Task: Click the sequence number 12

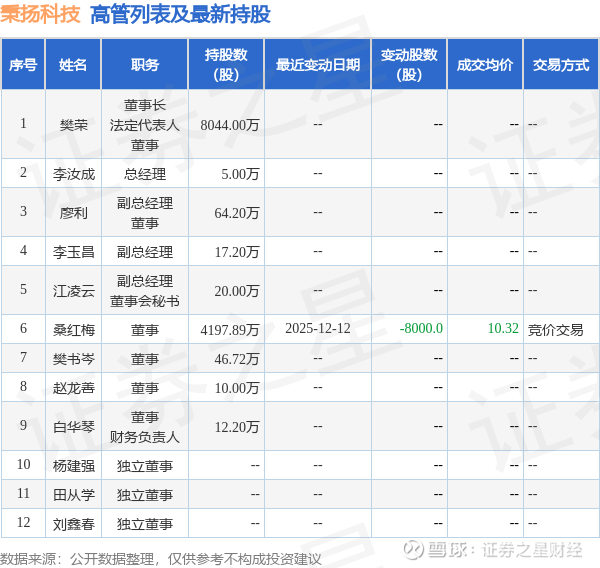Action: tap(23, 522)
